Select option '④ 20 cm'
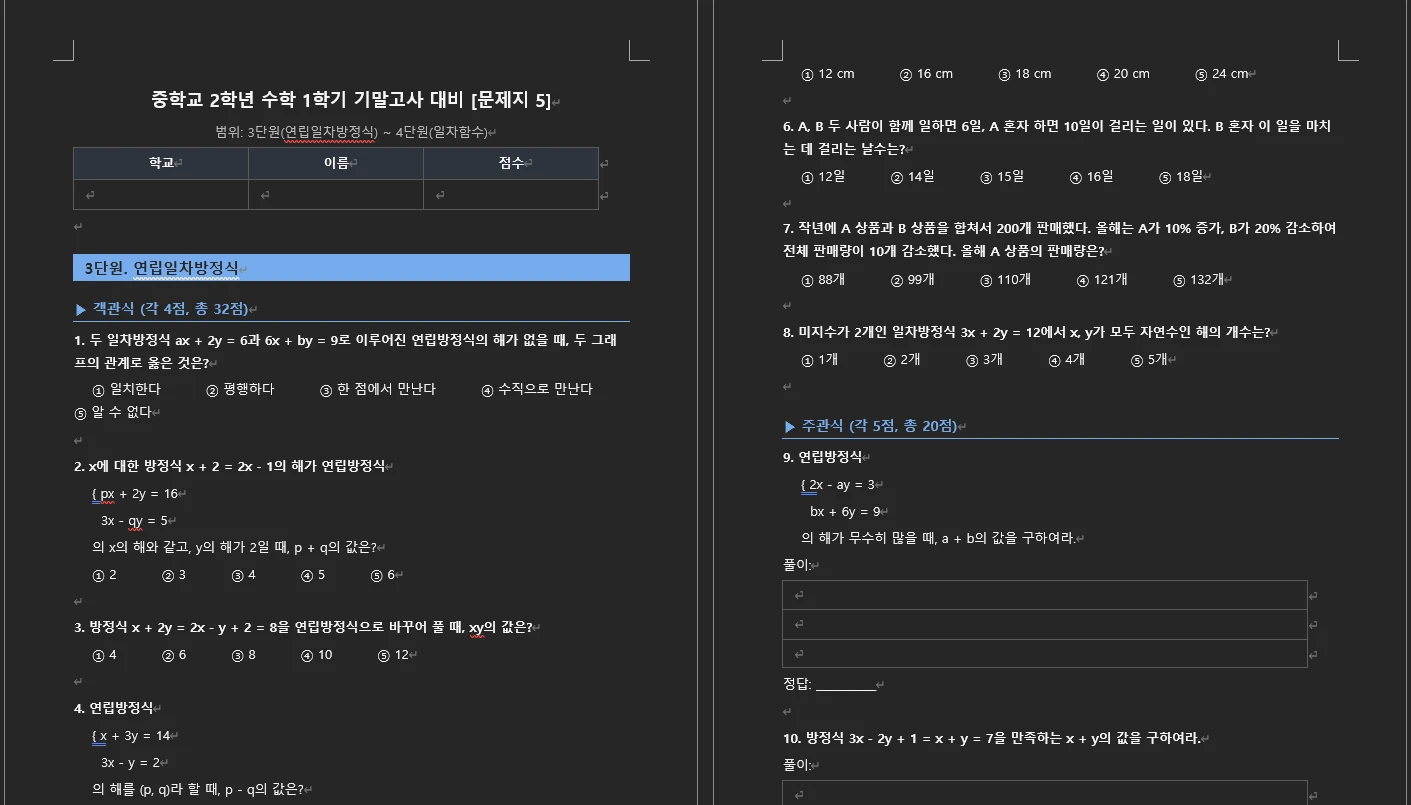This screenshot has height=805, width=1411. [1123, 74]
